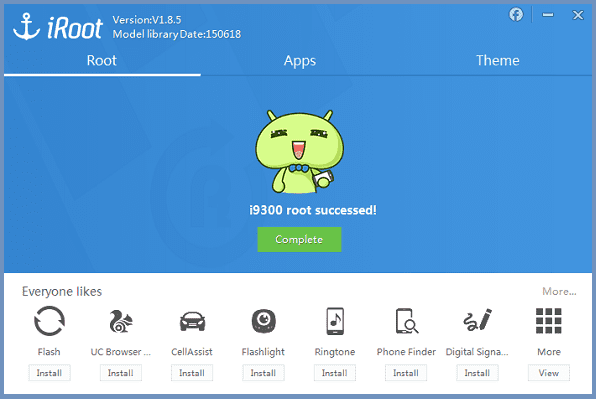Click the Flash refresh icon
The image size is (596, 399).
click(x=49, y=321)
